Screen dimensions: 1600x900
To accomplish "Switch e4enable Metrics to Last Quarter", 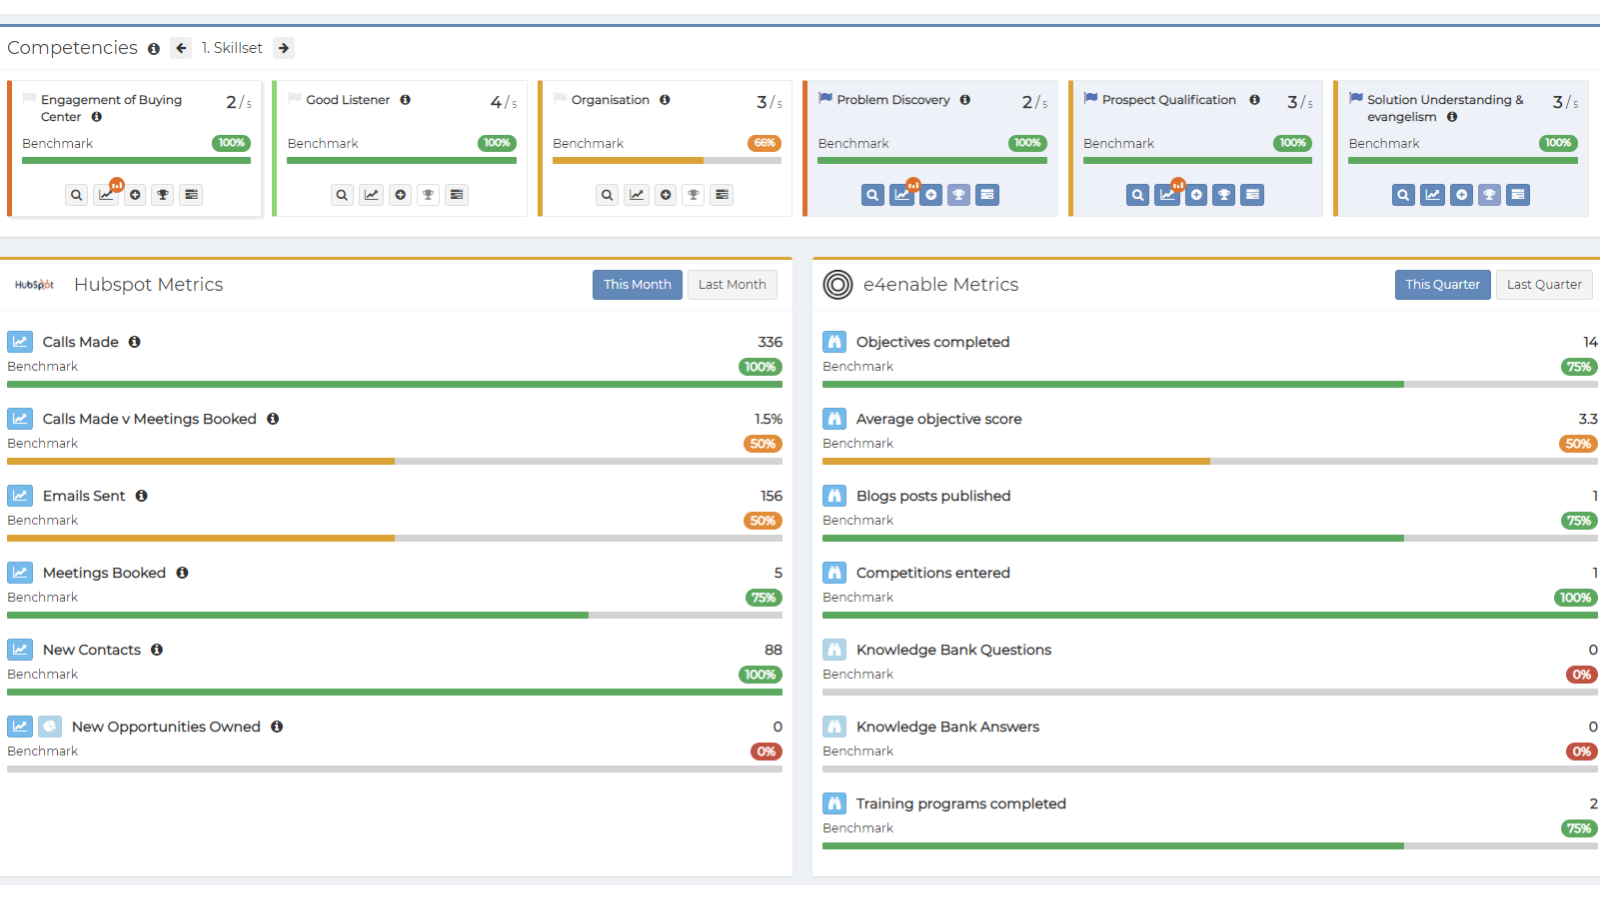I will pyautogui.click(x=1544, y=284).
